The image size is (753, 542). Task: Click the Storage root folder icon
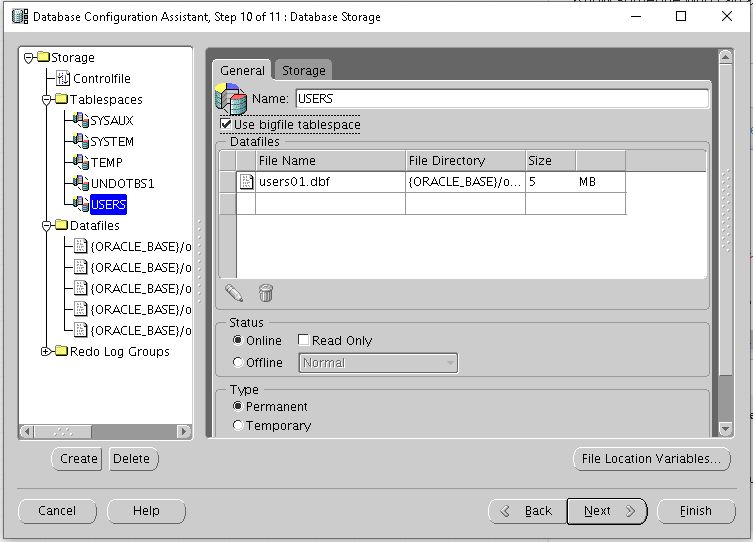pyautogui.click(x=43, y=57)
